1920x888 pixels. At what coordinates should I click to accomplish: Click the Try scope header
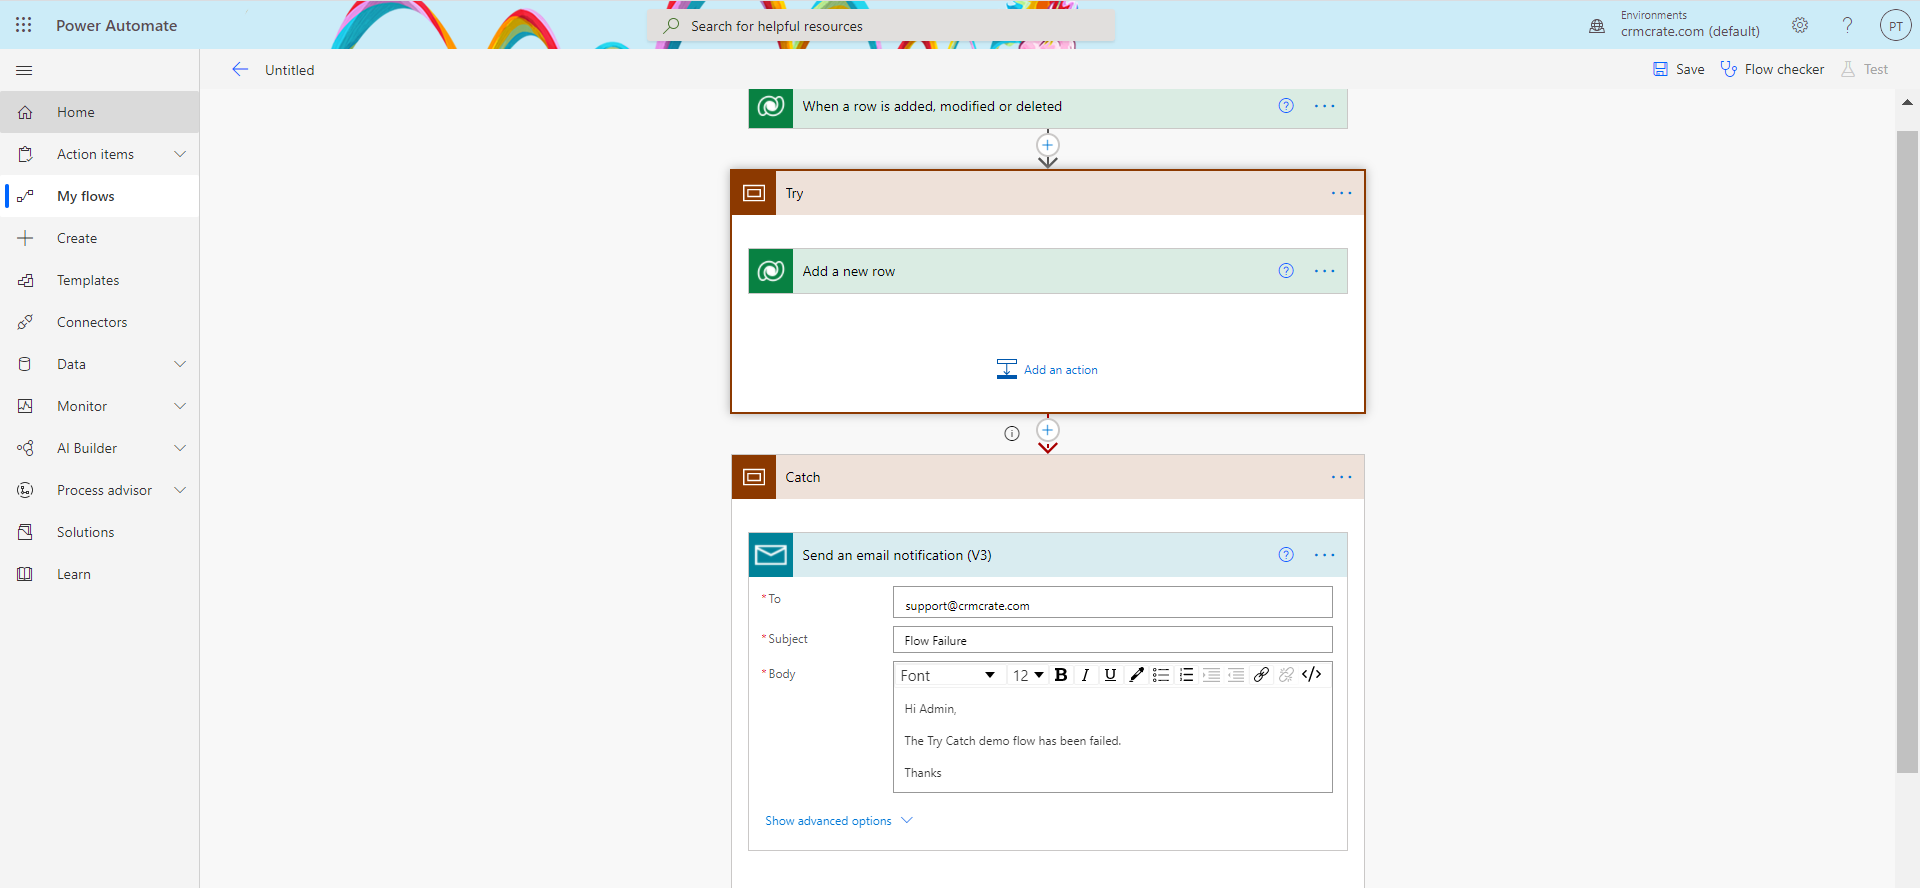[x=1047, y=193]
